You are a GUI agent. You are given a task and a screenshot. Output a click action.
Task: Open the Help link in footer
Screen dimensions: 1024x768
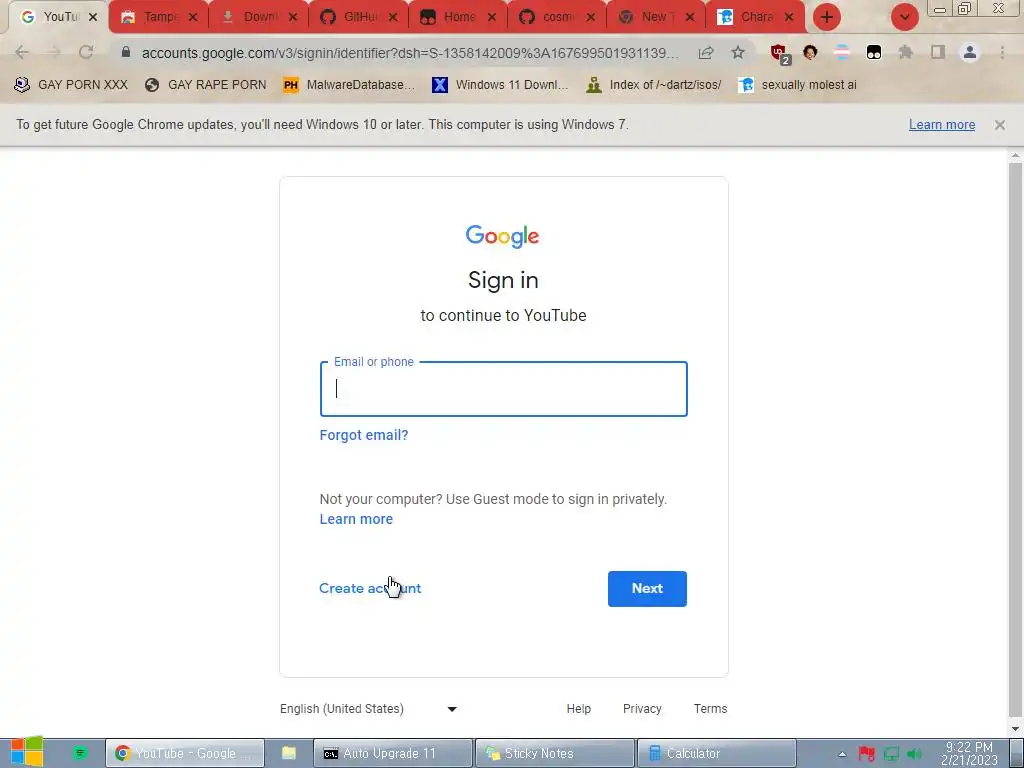coord(579,709)
